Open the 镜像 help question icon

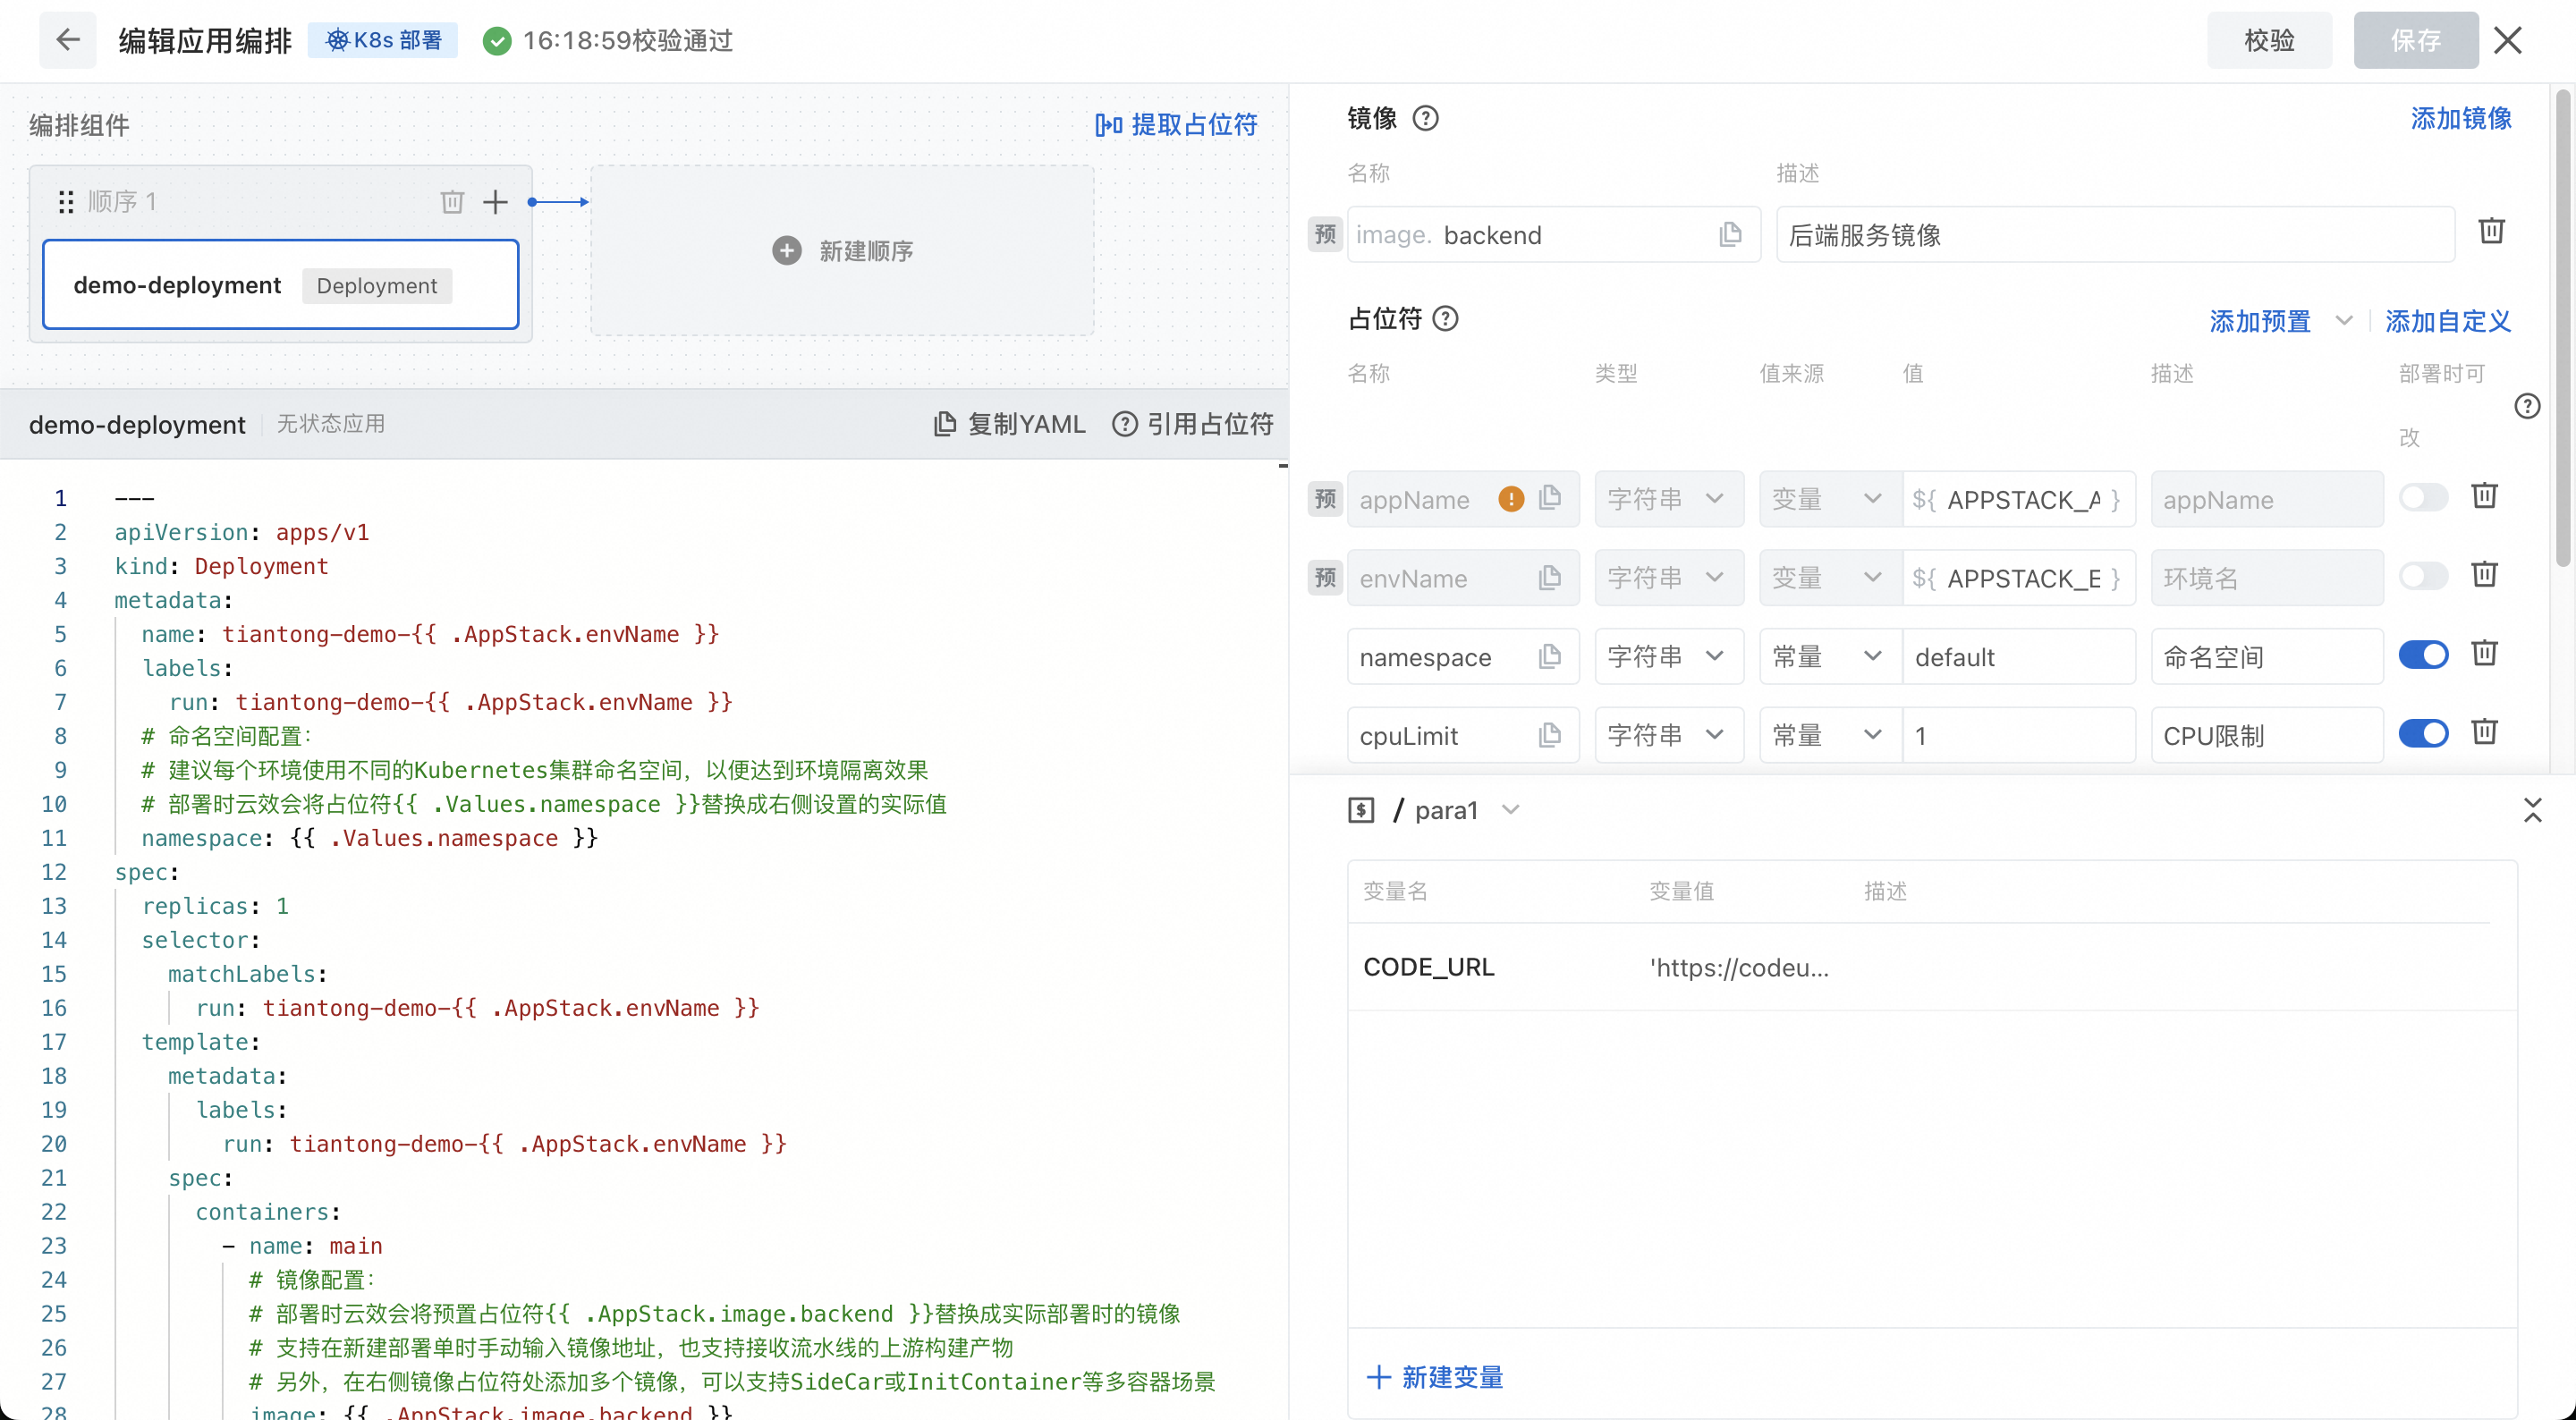pyautogui.click(x=1425, y=118)
